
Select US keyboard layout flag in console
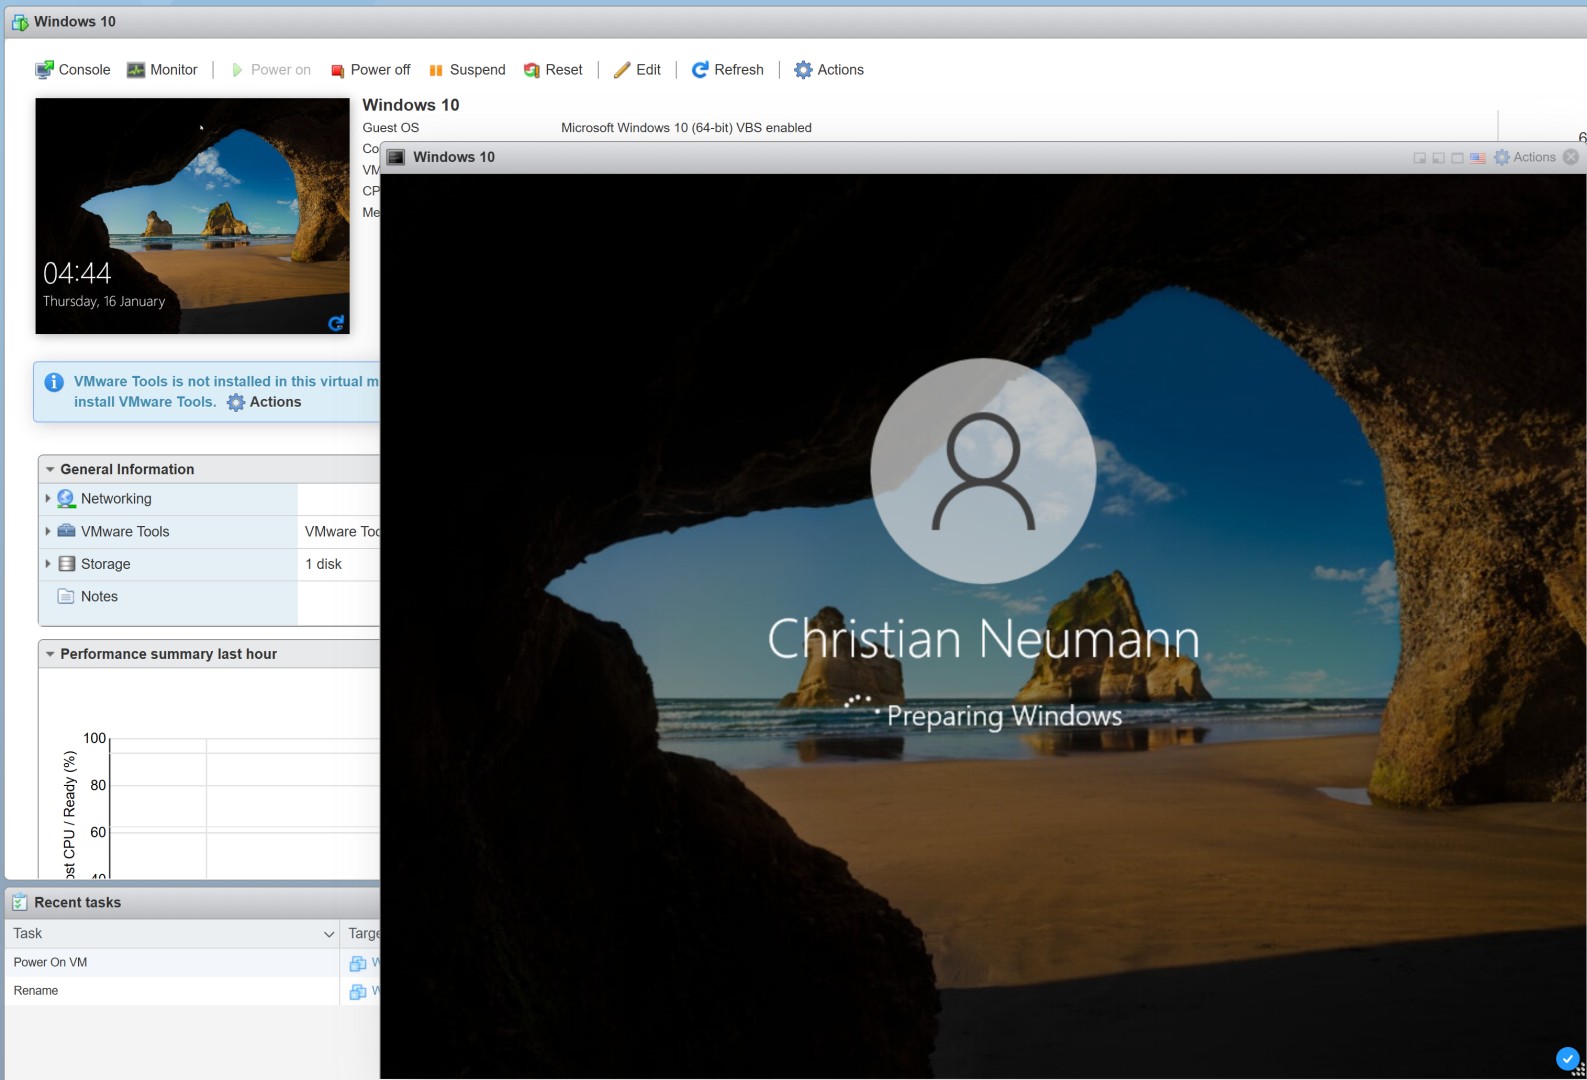click(x=1478, y=158)
